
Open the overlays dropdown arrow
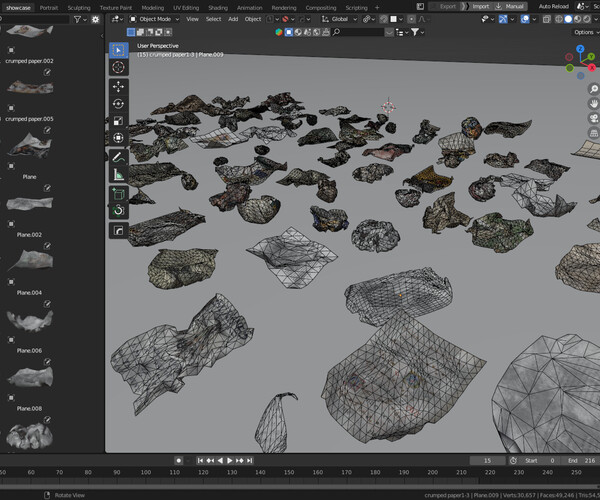tap(534, 19)
